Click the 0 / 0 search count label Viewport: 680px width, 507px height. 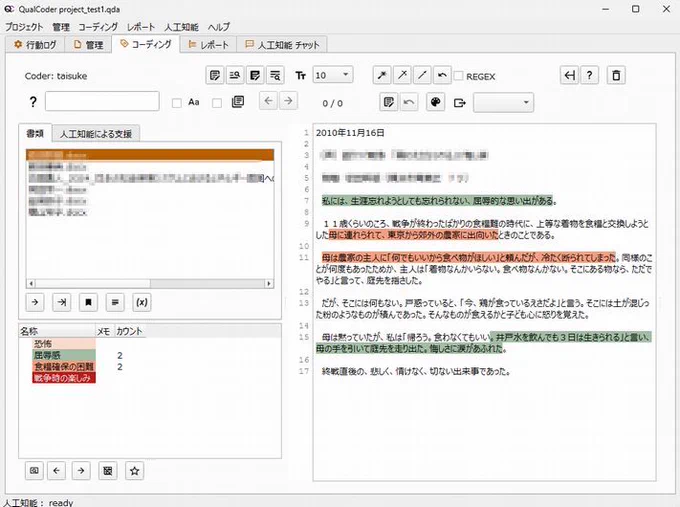333,103
